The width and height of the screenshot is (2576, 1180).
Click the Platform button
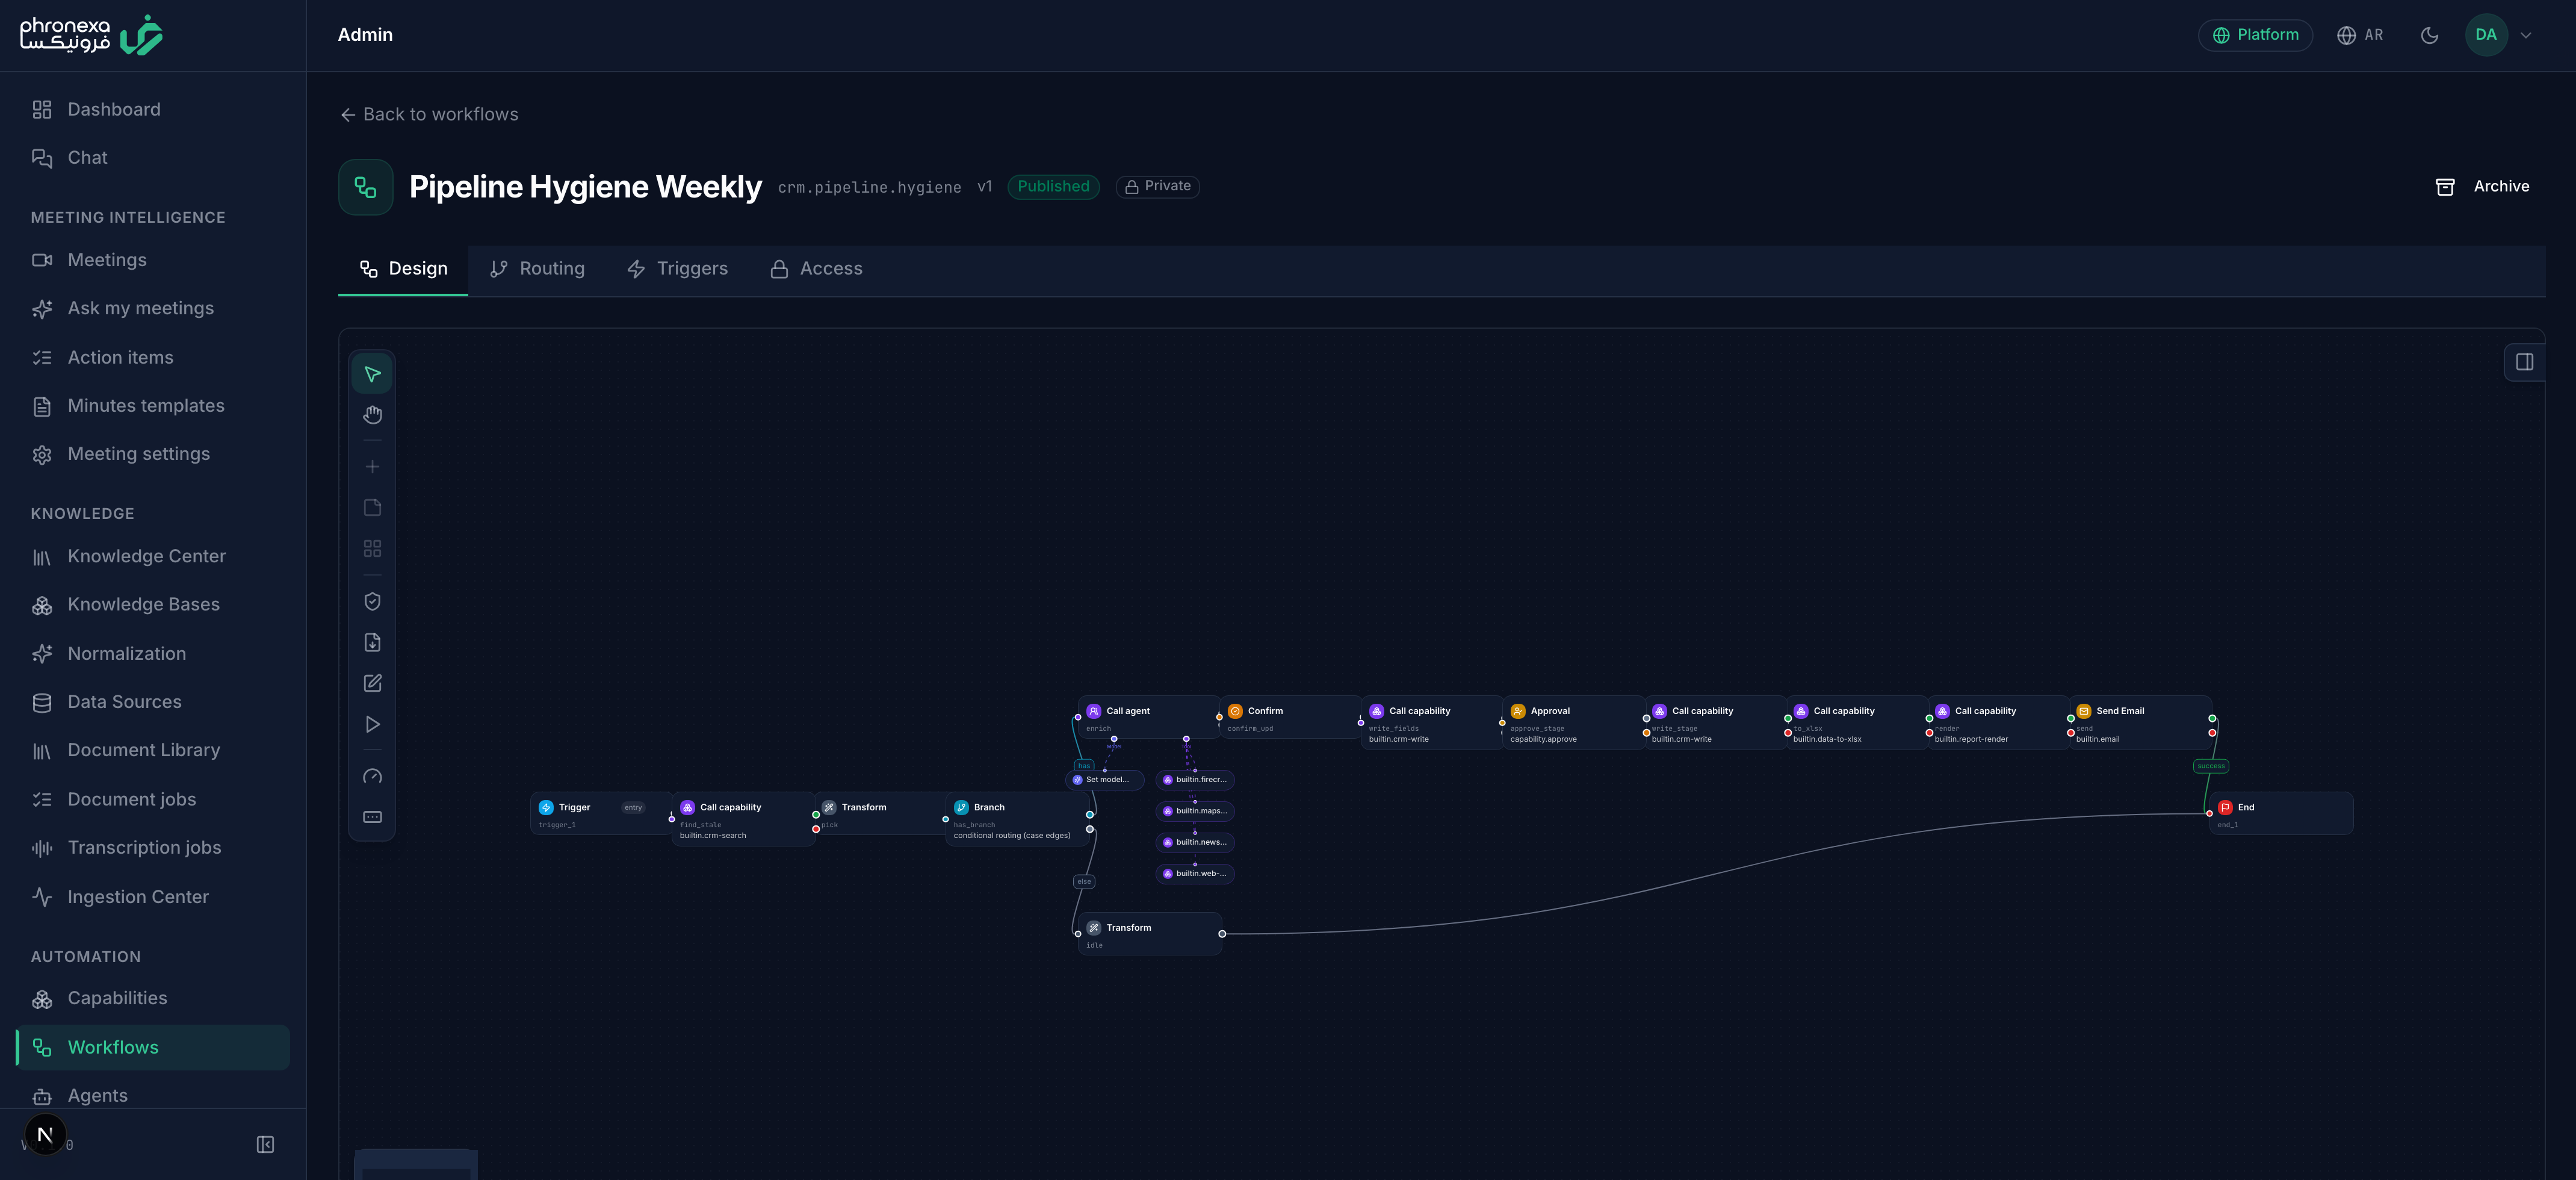(x=2255, y=35)
